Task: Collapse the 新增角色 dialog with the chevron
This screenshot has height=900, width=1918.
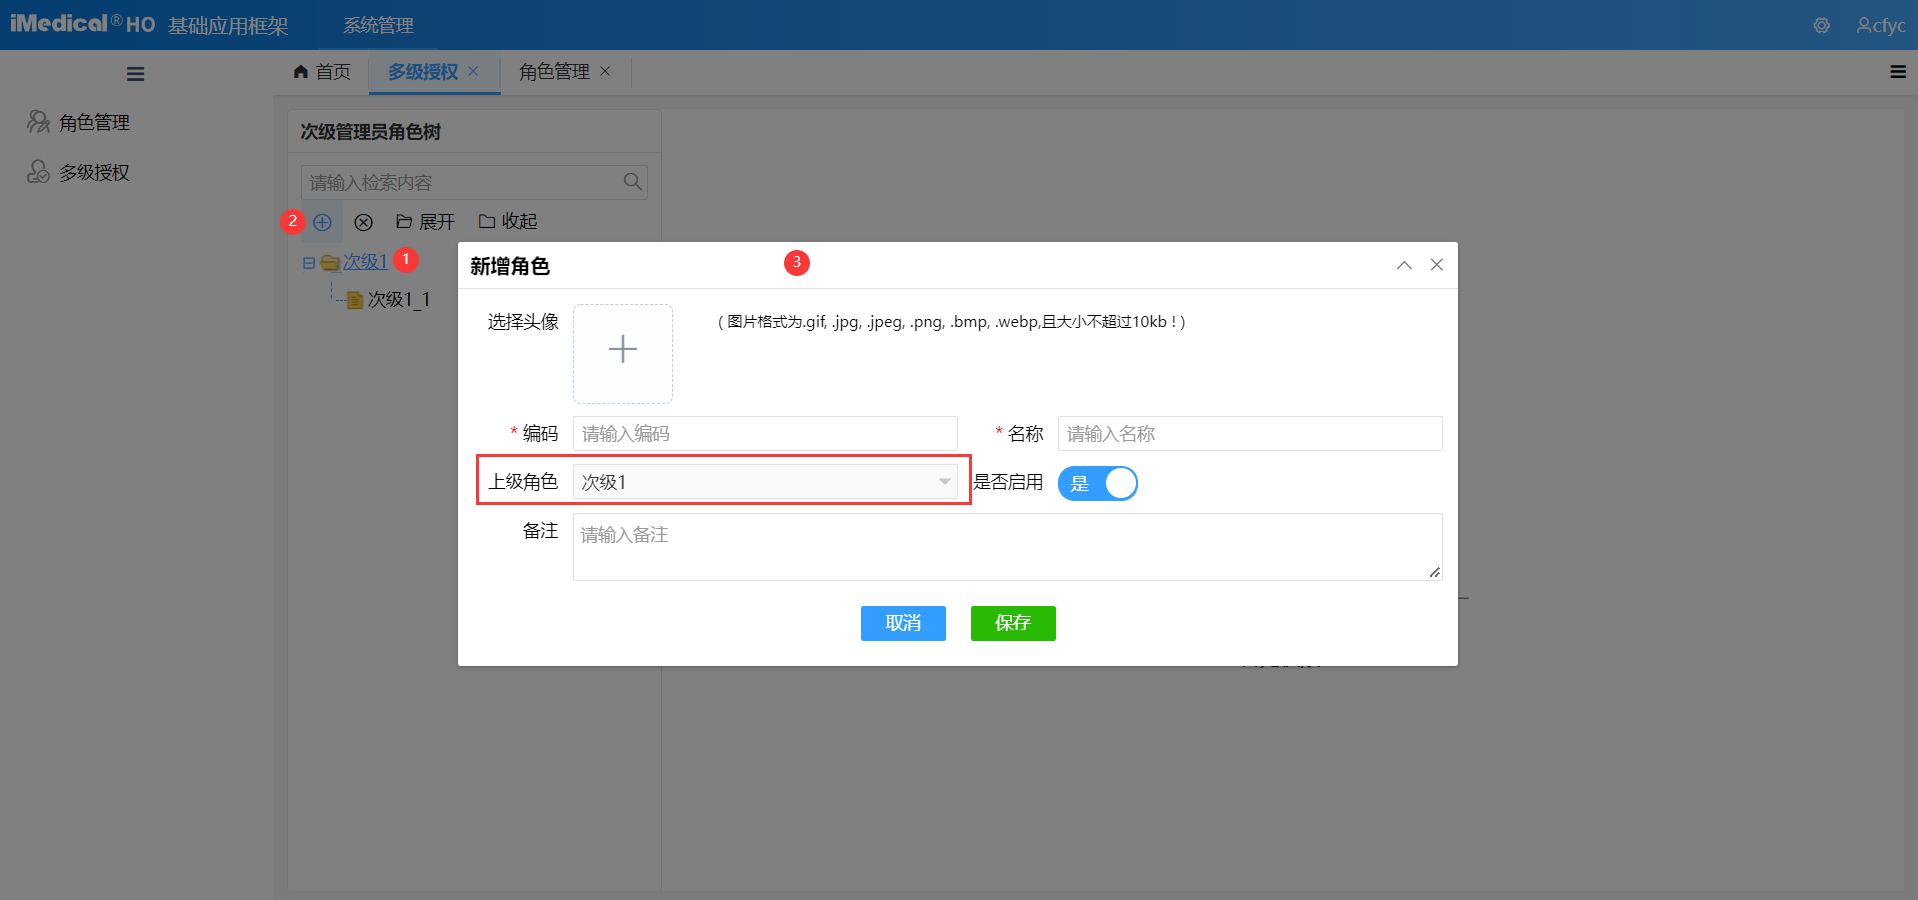Action: point(1404,265)
